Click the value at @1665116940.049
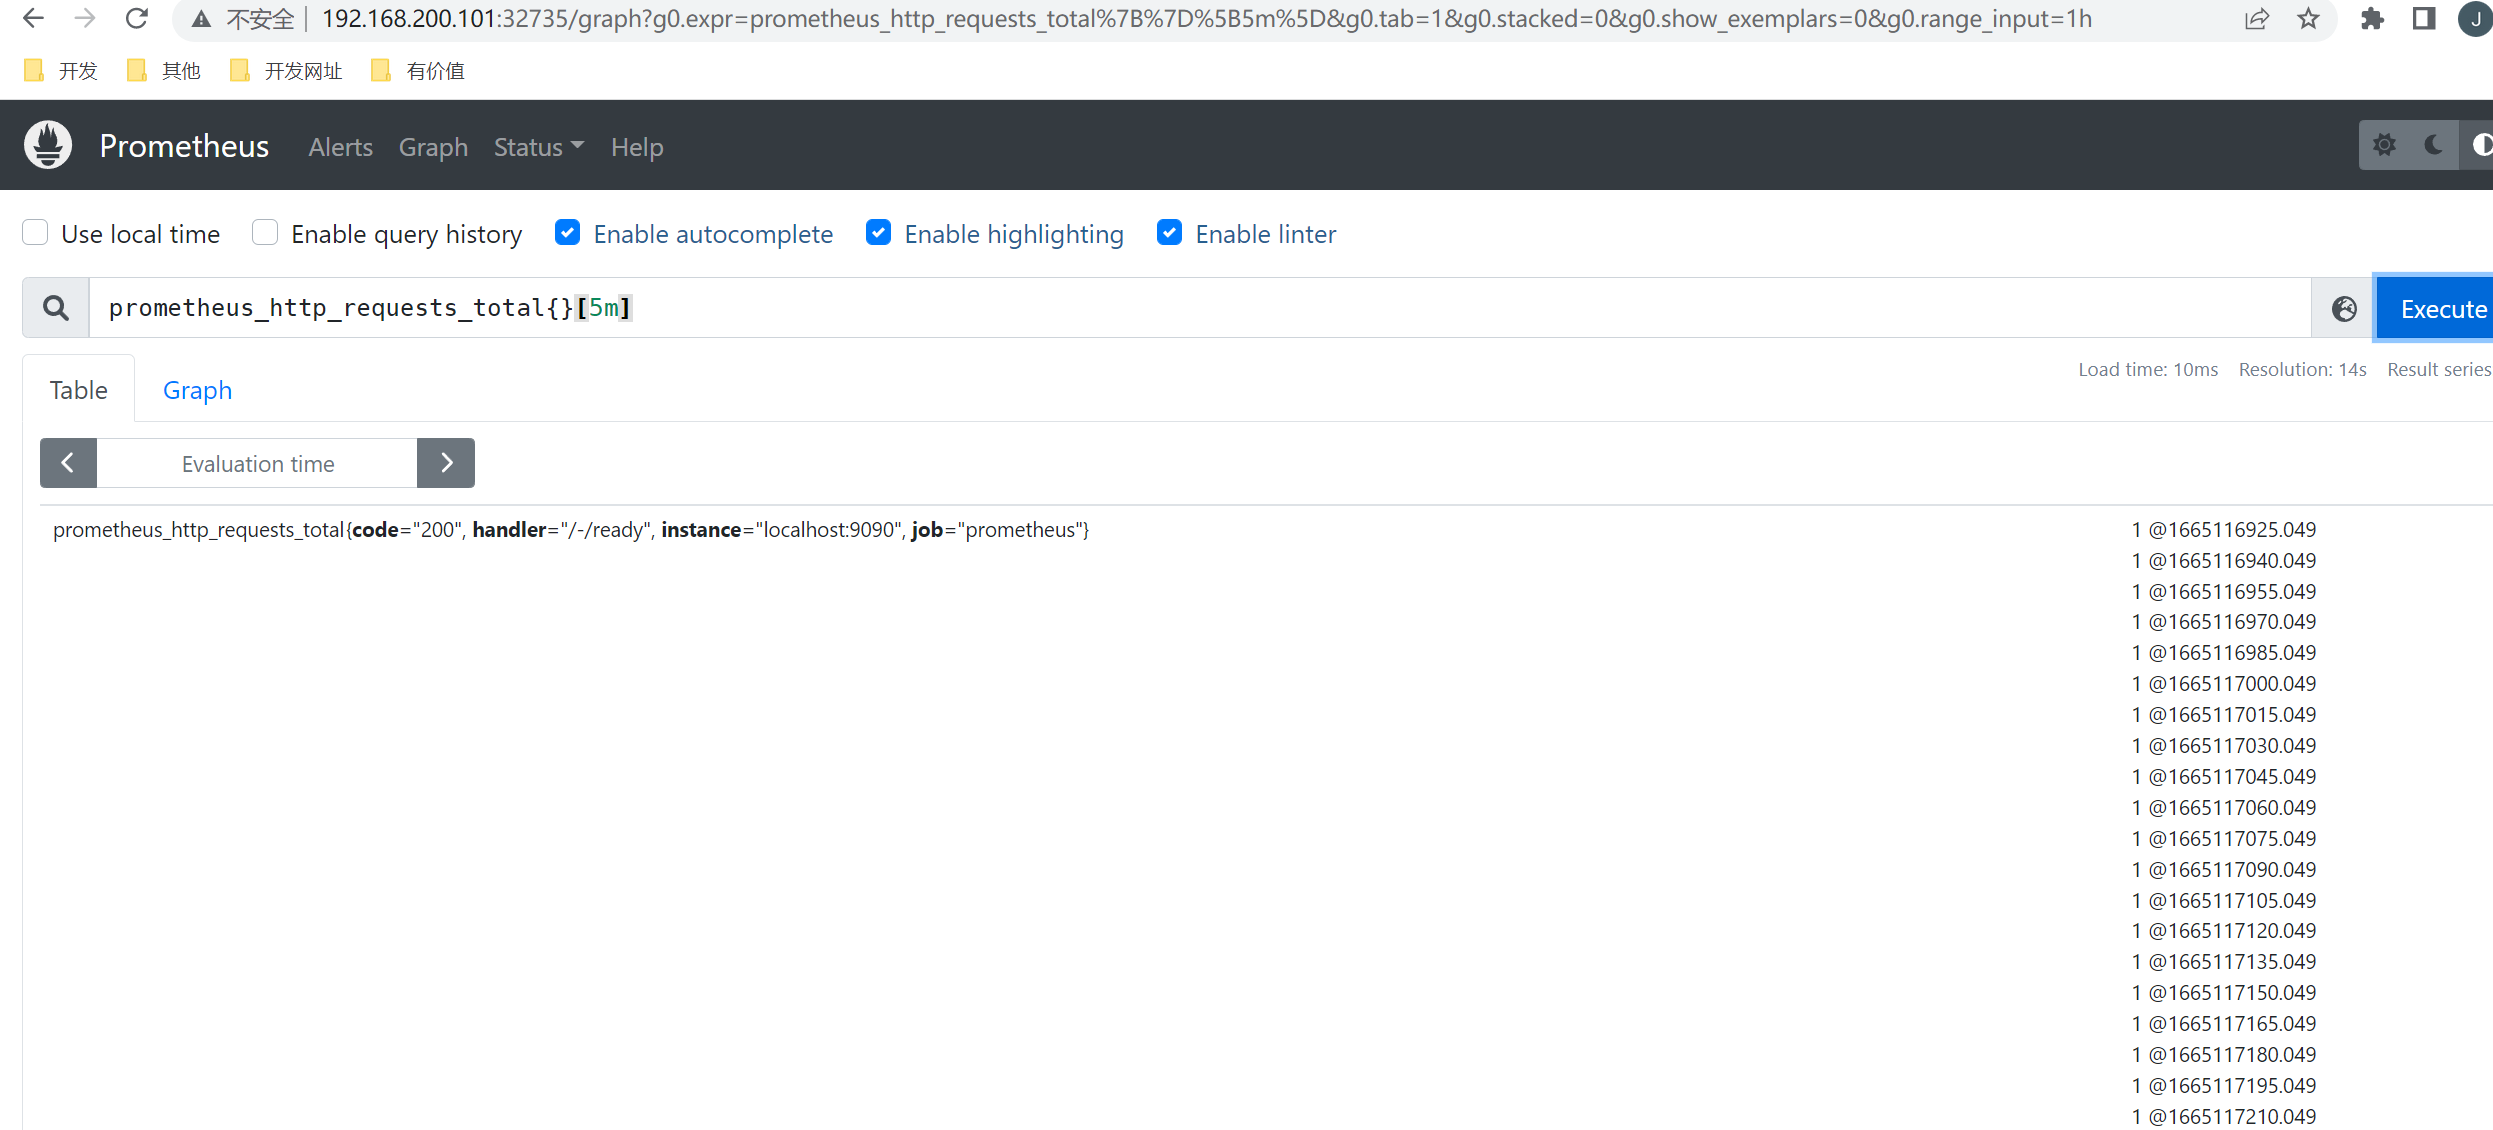The height and width of the screenshot is (1130, 2493). [x=2223, y=561]
